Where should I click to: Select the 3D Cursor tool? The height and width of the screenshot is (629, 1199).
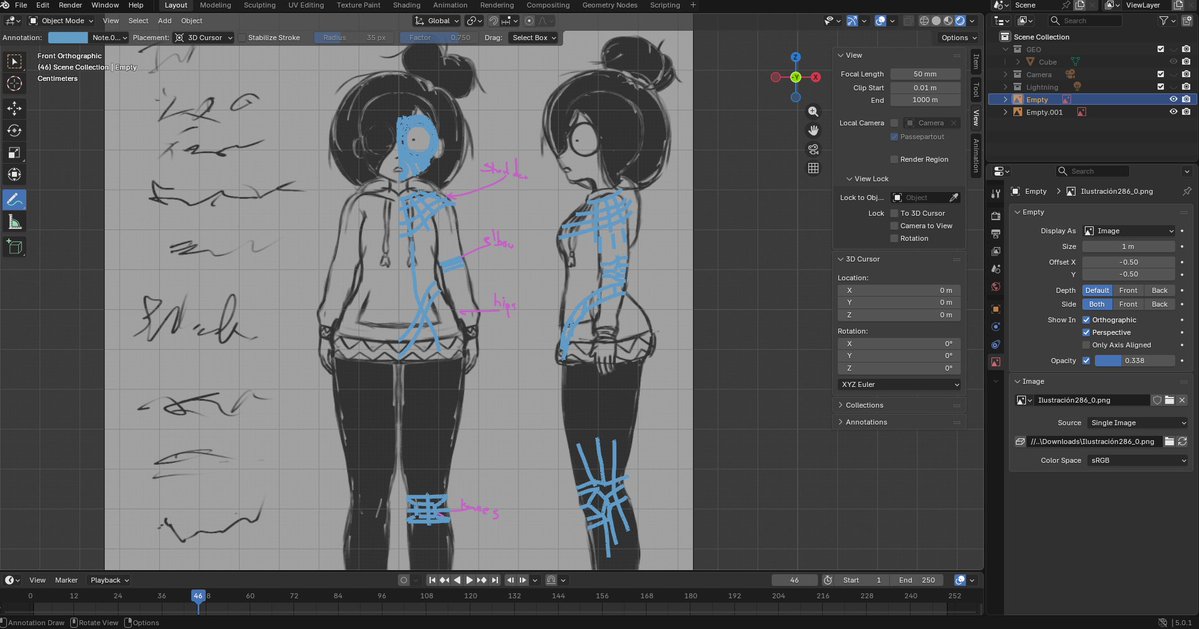pos(15,83)
